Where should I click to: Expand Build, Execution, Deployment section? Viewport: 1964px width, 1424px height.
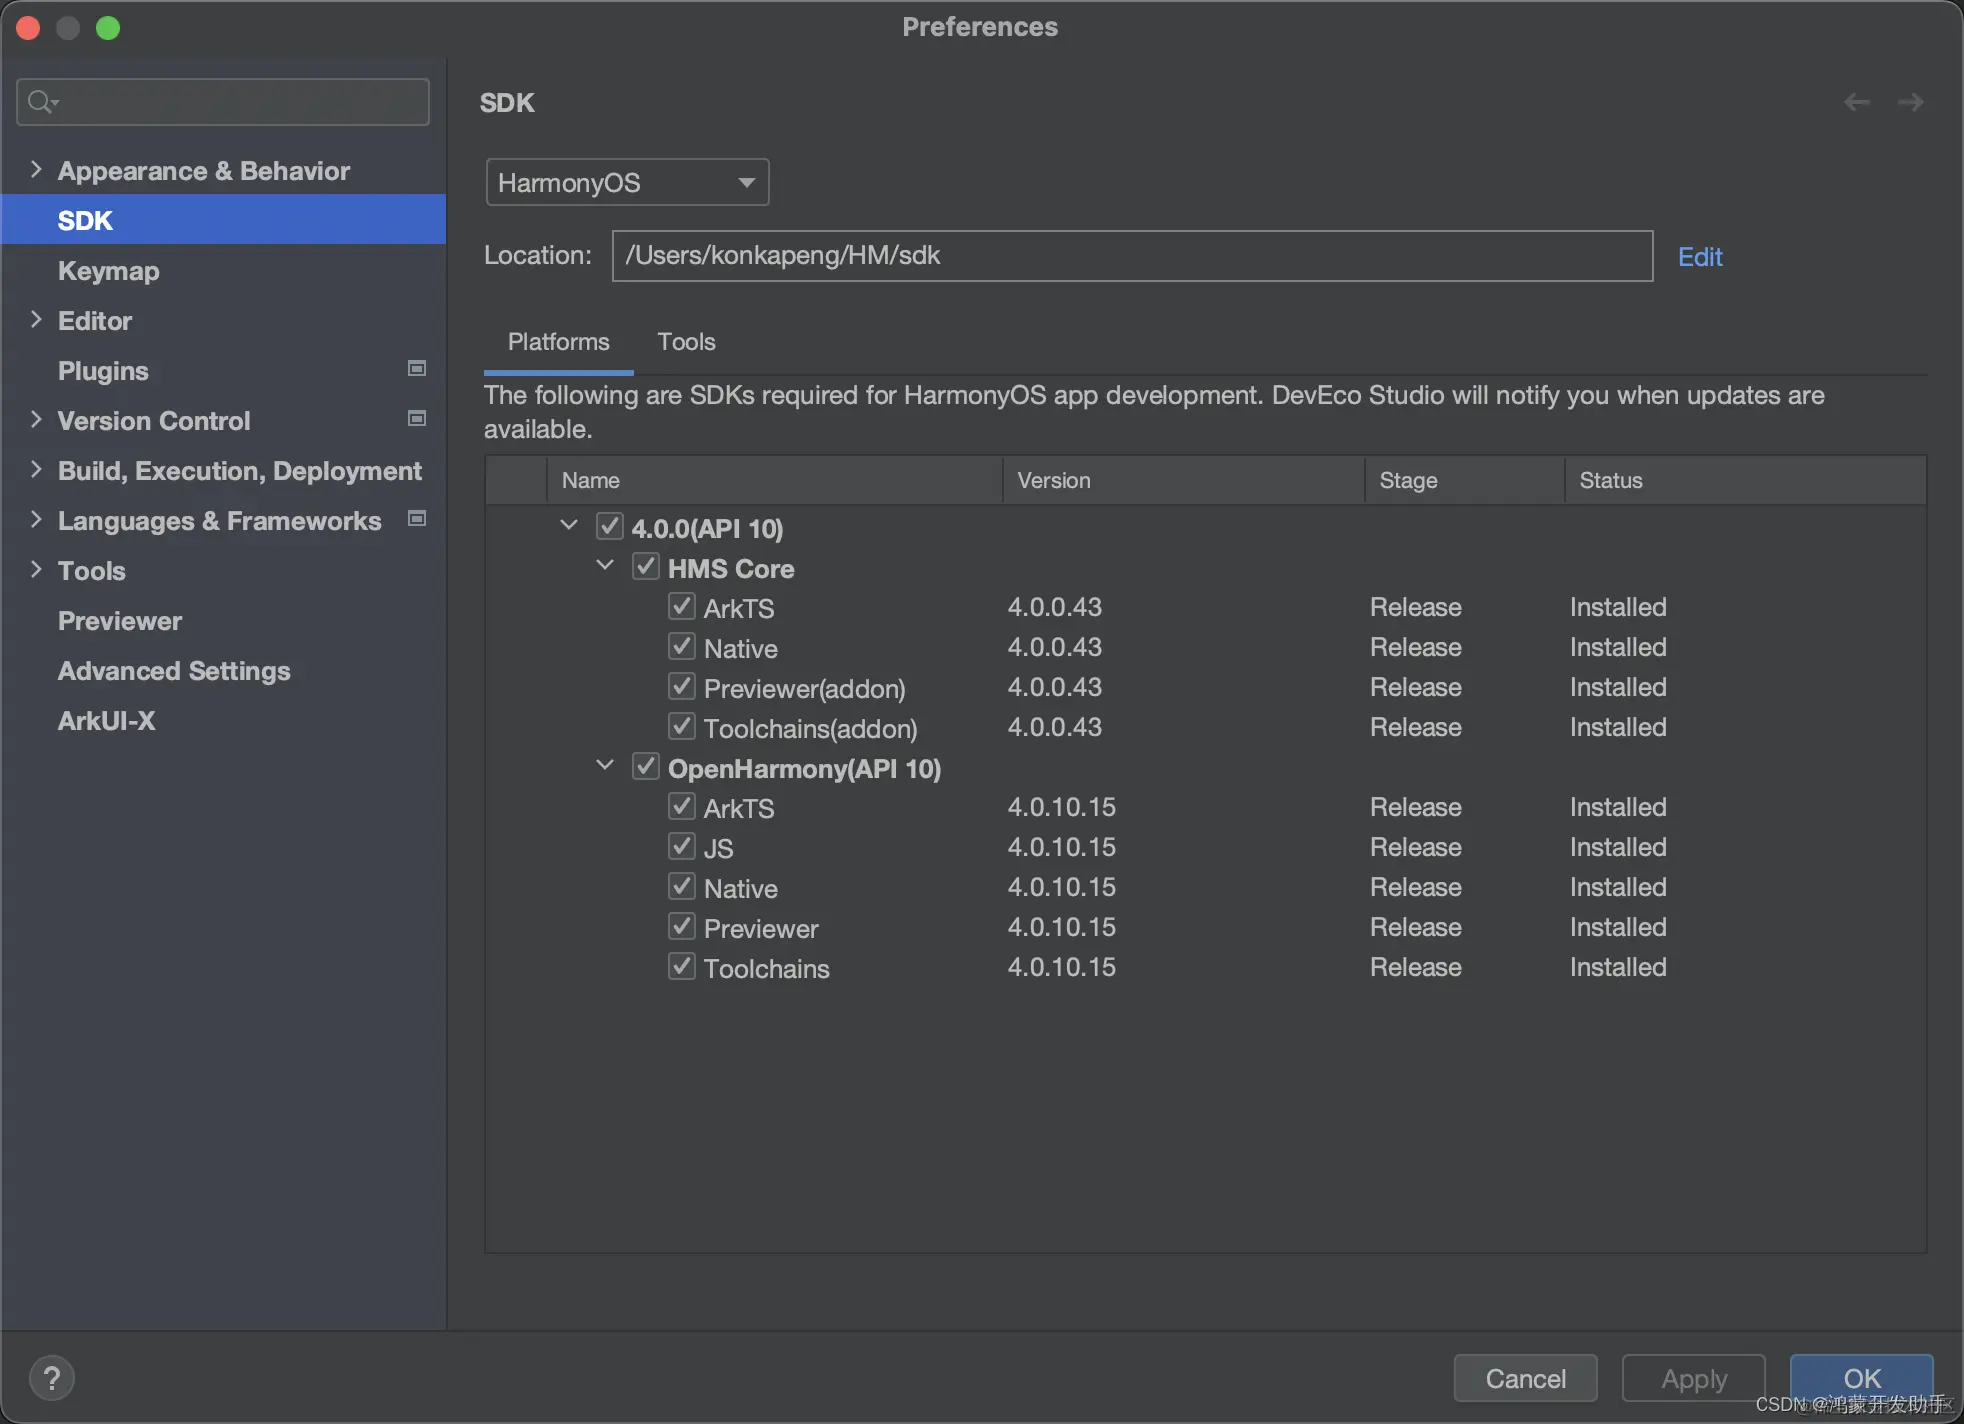[36, 469]
